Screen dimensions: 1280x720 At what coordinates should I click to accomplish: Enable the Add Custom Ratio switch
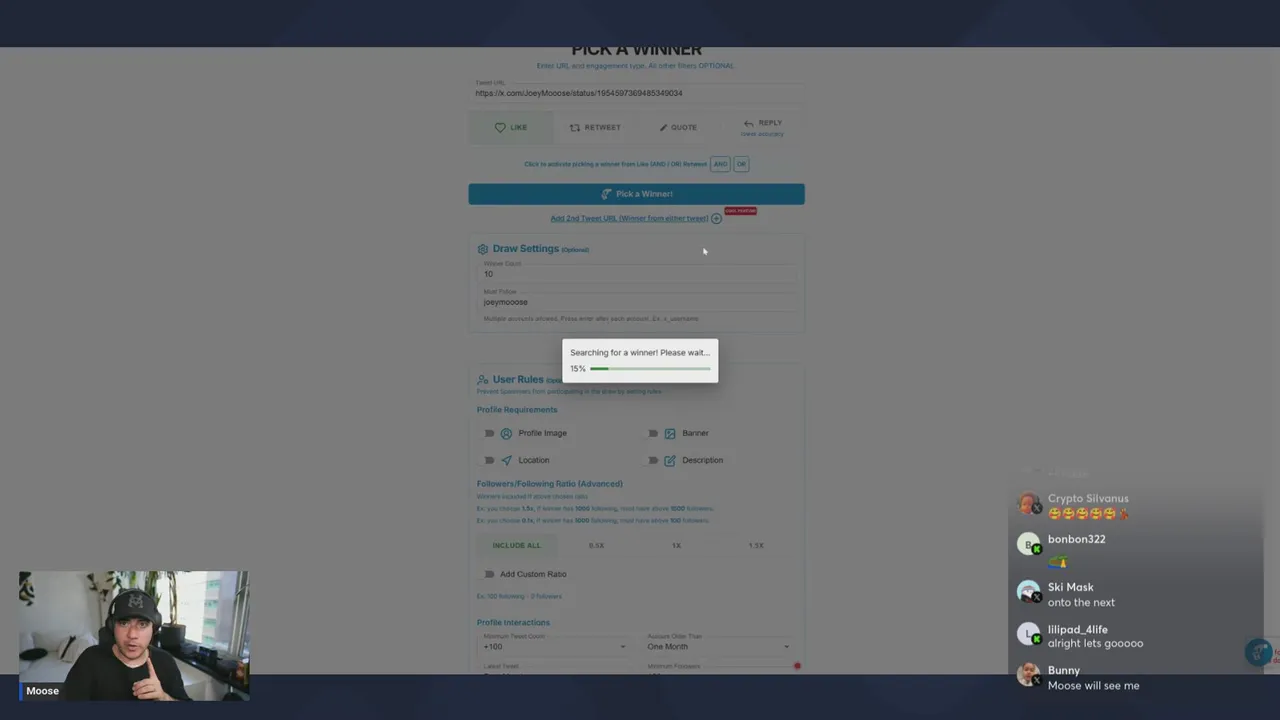click(489, 574)
